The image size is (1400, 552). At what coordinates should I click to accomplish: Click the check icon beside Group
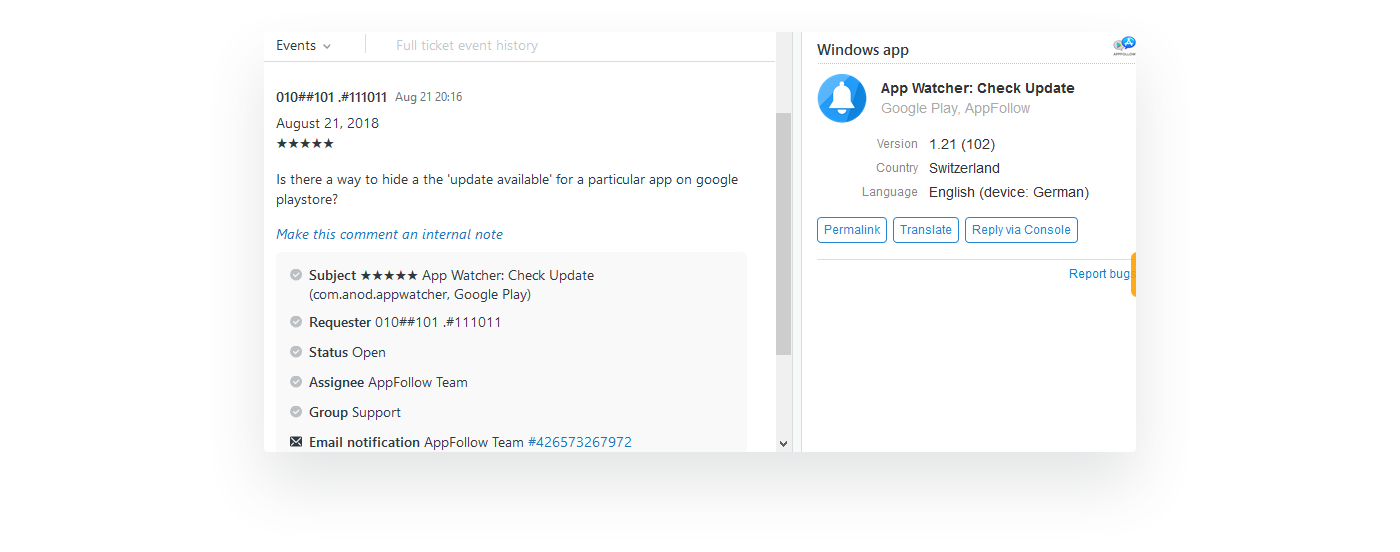click(296, 412)
